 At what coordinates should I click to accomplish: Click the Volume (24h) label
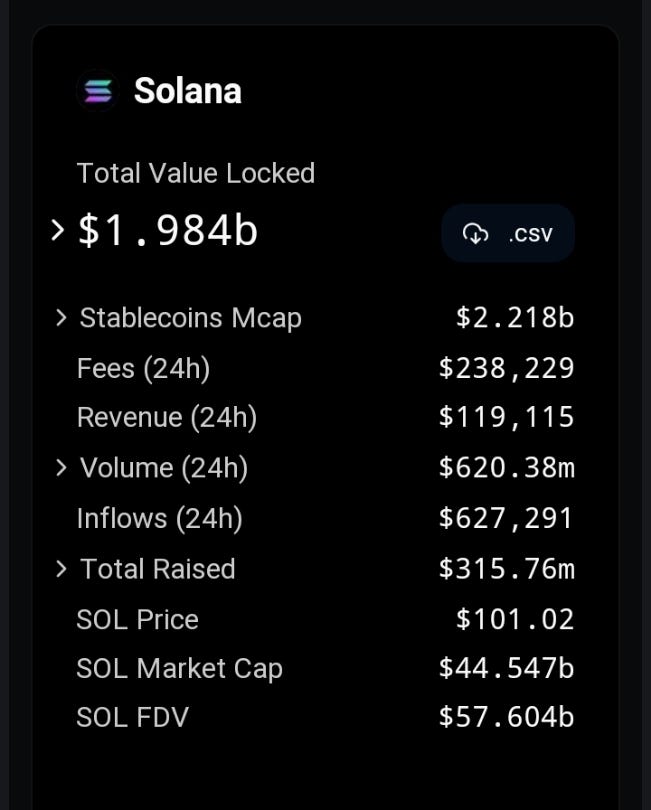(164, 468)
